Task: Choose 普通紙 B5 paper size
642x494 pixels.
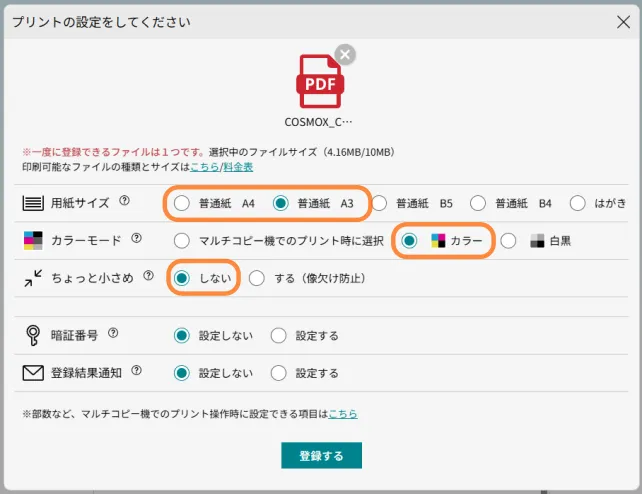Action: point(380,203)
